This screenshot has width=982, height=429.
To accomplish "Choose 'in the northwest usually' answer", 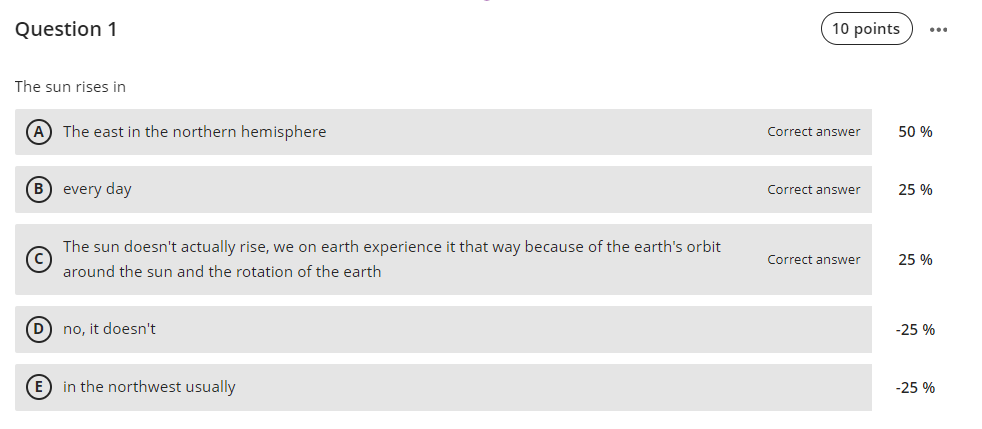I will (x=149, y=387).
